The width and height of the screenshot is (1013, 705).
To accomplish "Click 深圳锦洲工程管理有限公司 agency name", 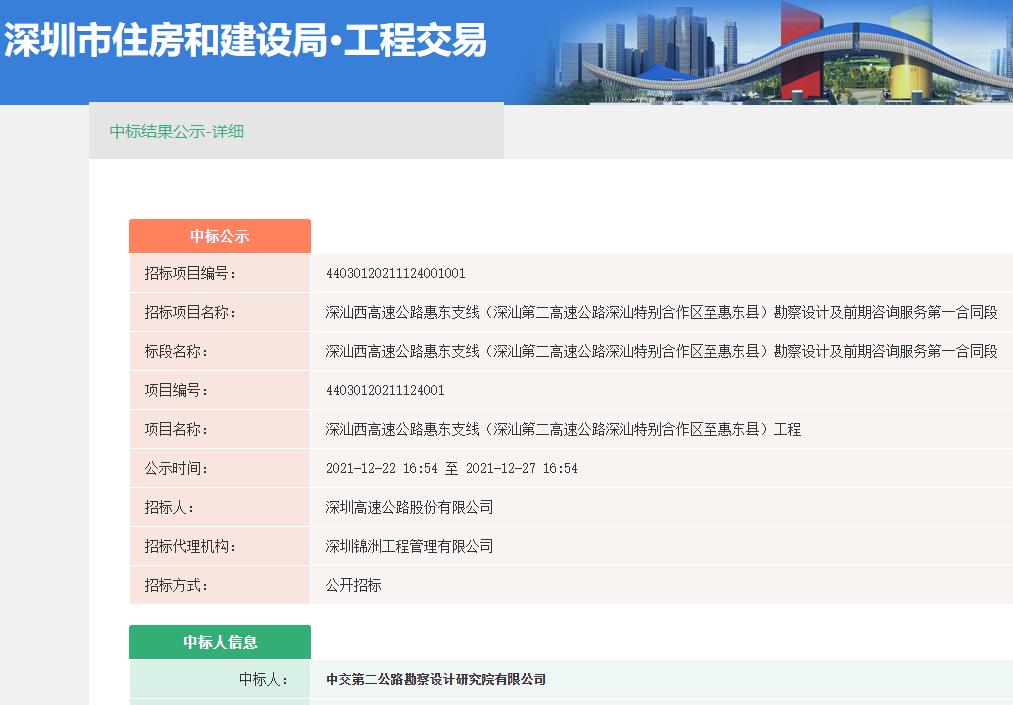I will 409,546.
